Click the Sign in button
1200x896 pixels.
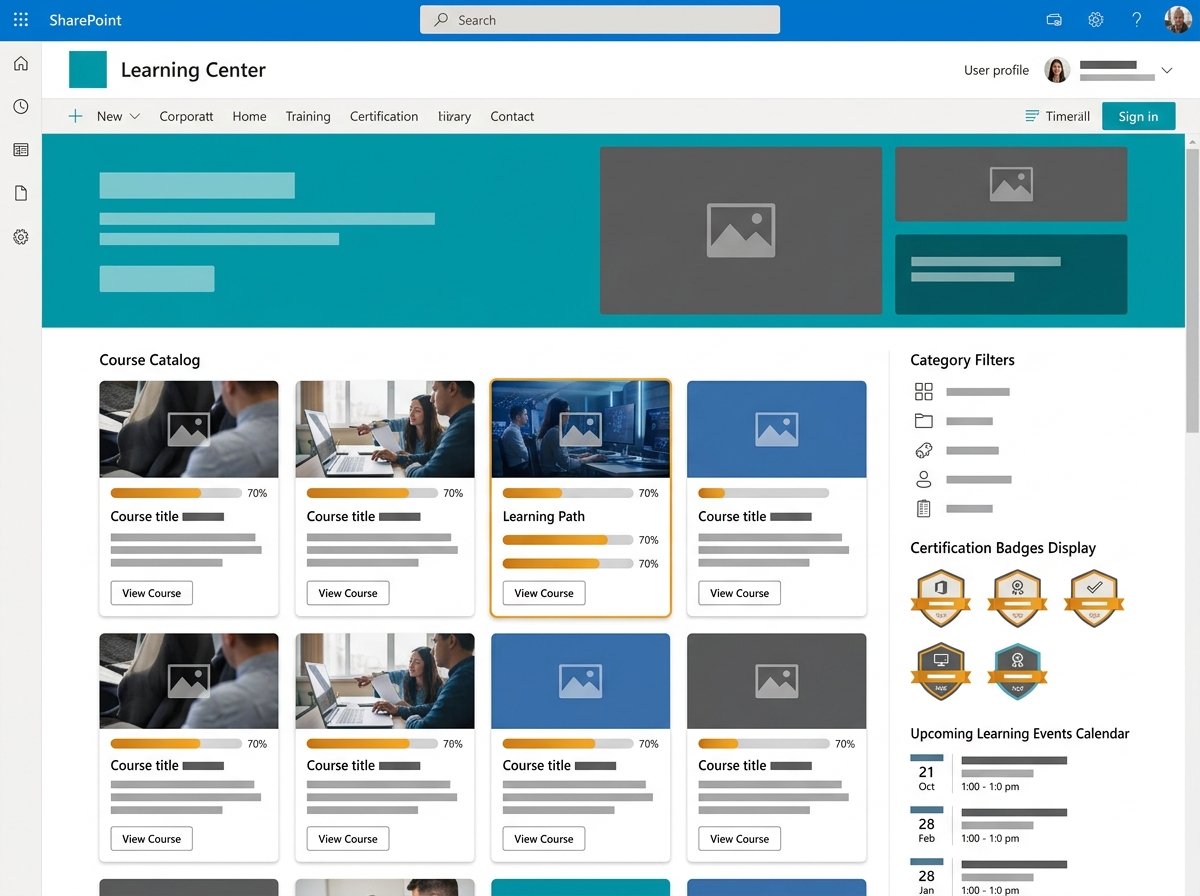(1138, 116)
